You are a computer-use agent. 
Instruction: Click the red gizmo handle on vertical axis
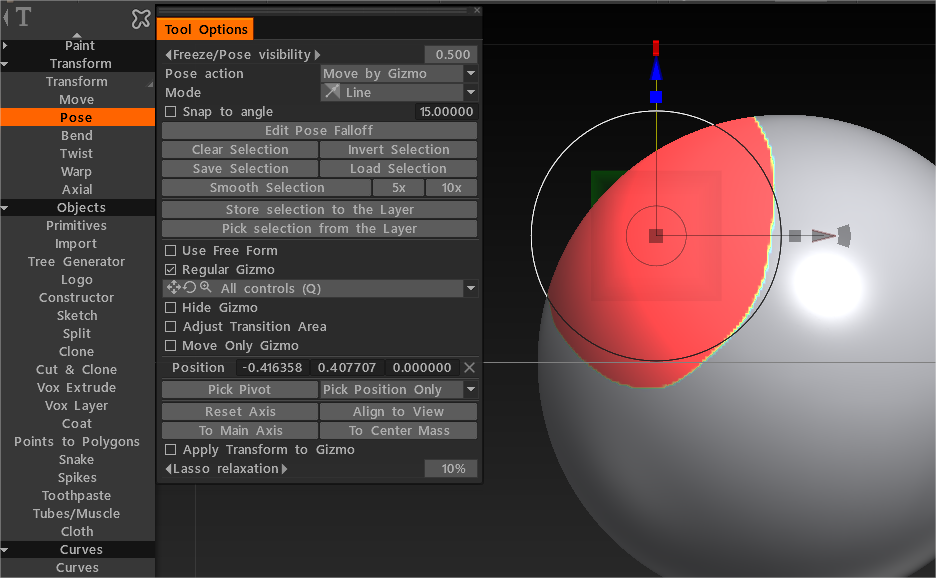[656, 47]
